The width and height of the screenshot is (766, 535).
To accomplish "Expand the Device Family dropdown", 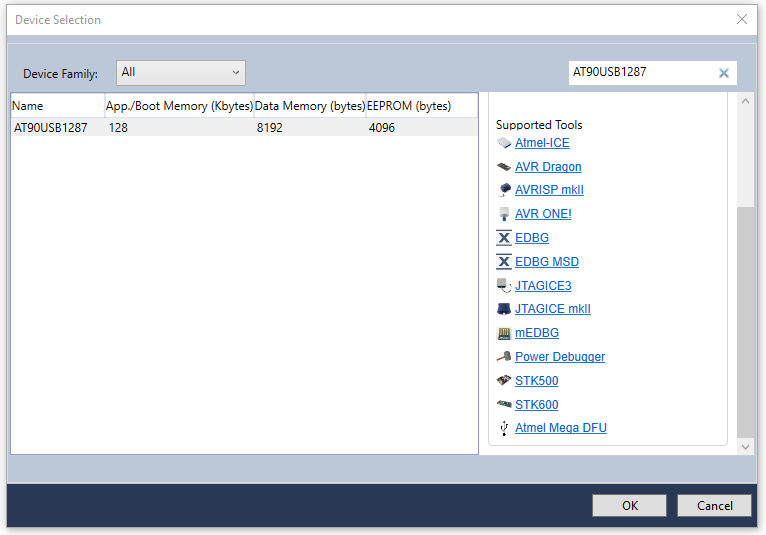I will click(181, 73).
